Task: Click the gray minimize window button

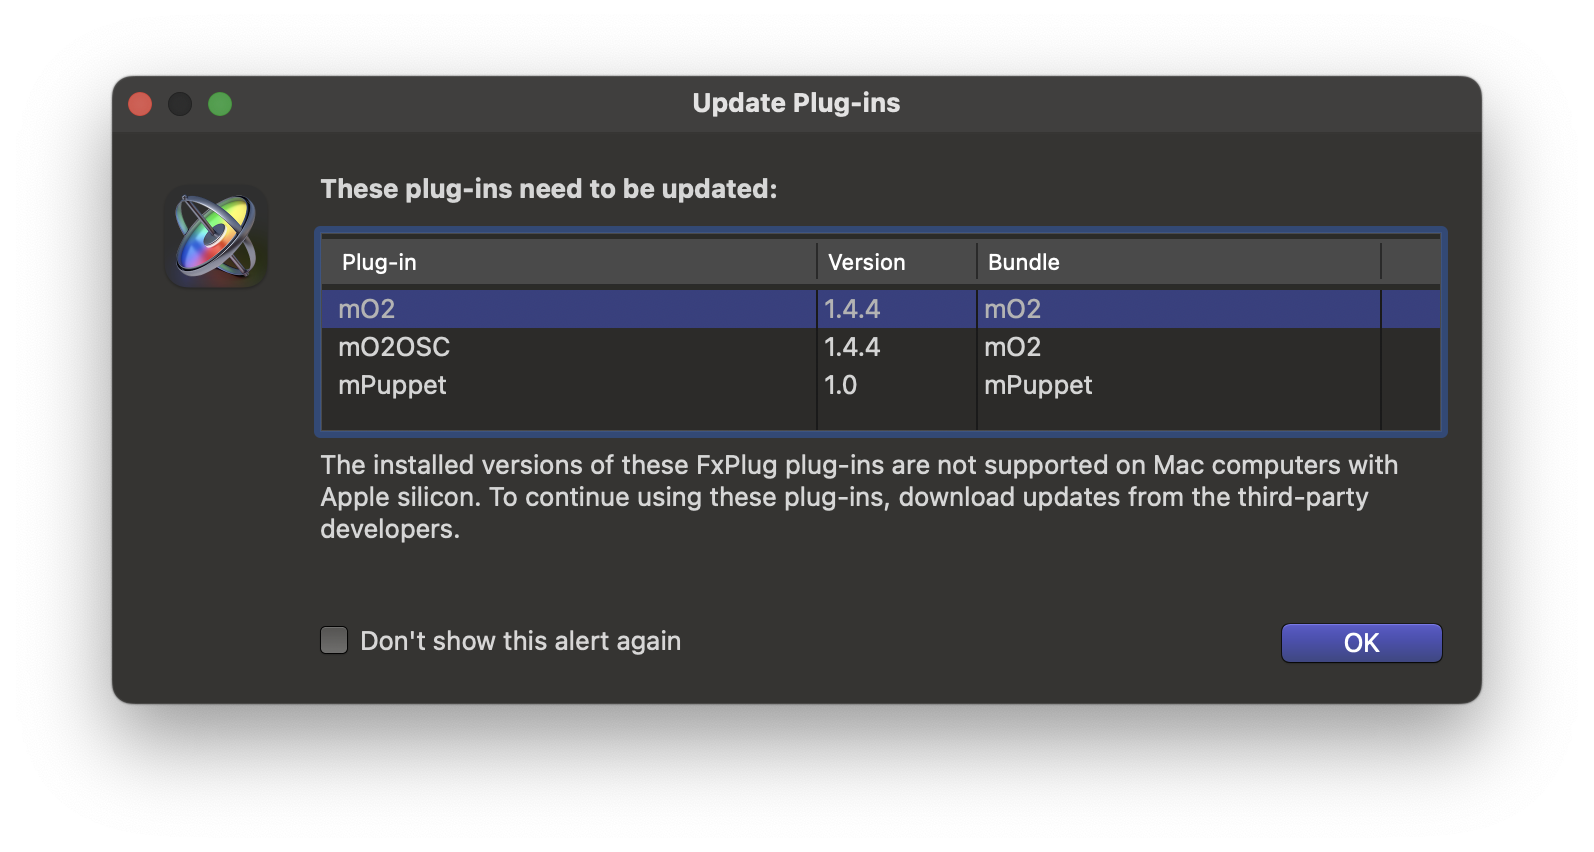Action: [x=180, y=104]
